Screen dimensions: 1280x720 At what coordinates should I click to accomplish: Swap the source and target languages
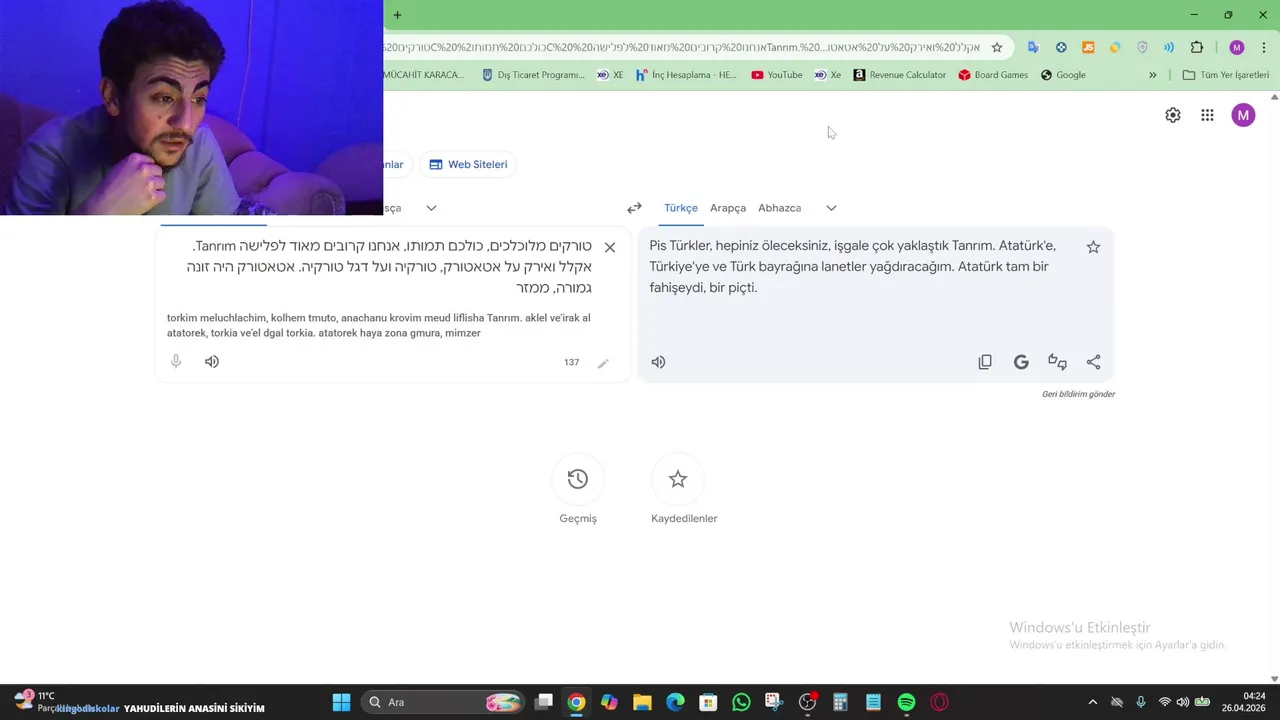click(x=634, y=208)
